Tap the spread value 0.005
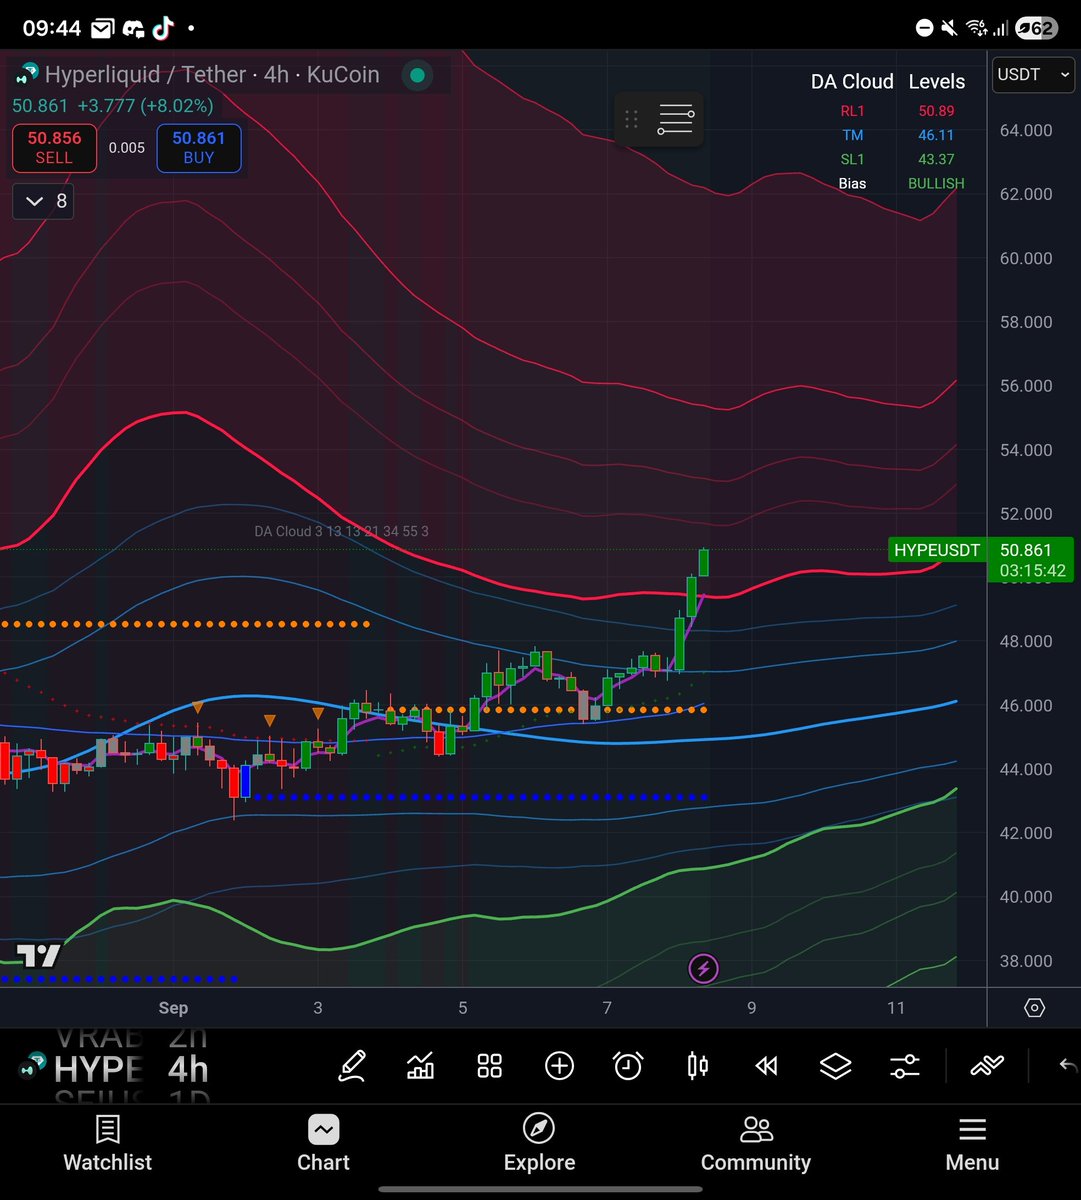This screenshot has width=1081, height=1200. 127,148
